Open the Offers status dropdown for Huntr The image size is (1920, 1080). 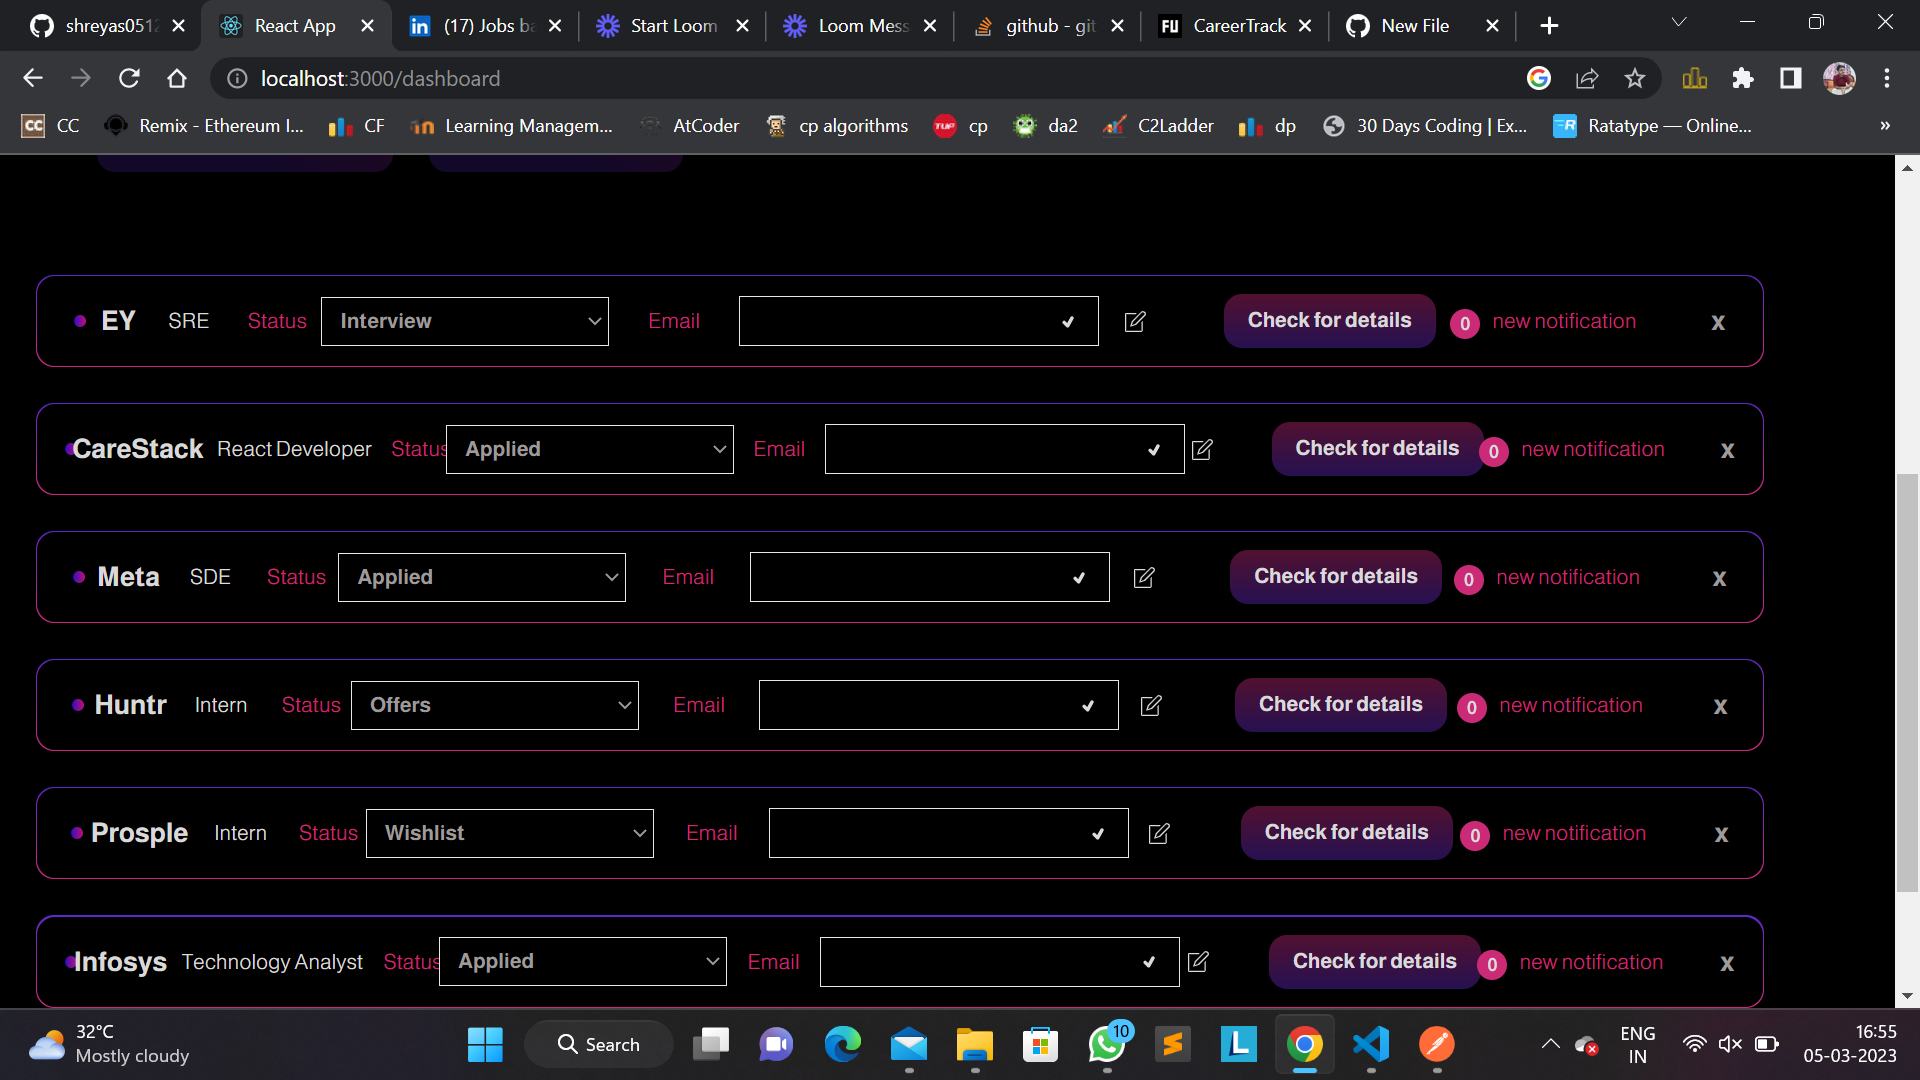point(494,705)
